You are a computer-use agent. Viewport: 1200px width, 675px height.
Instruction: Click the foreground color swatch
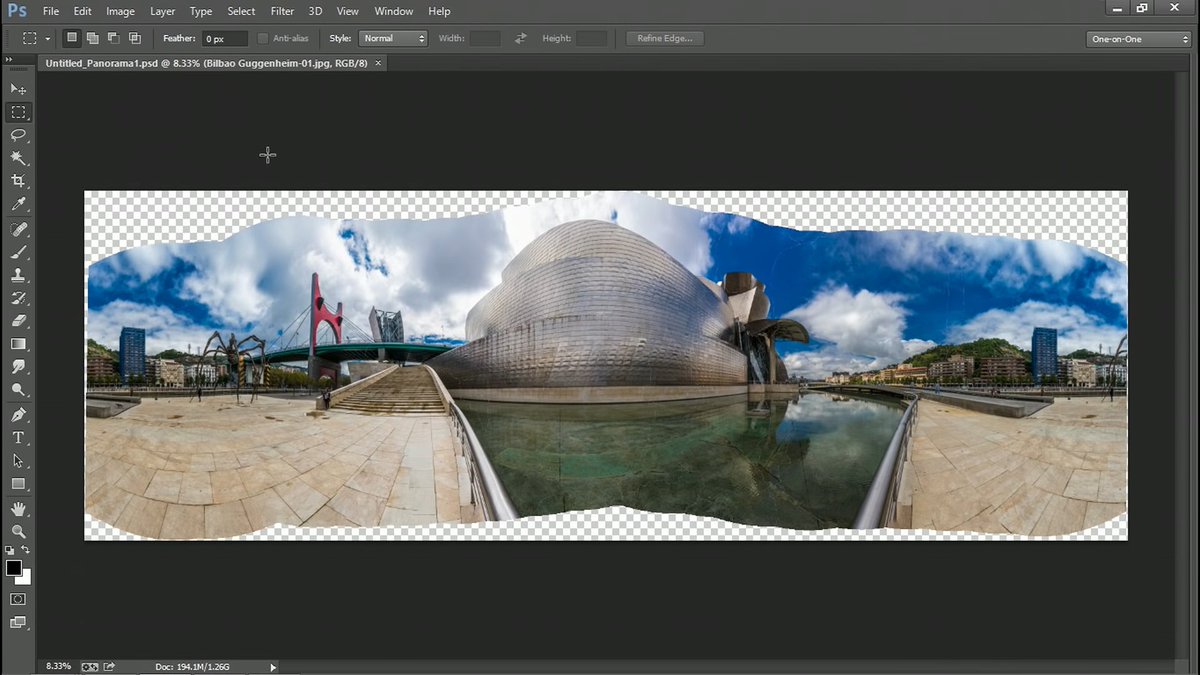[13, 568]
